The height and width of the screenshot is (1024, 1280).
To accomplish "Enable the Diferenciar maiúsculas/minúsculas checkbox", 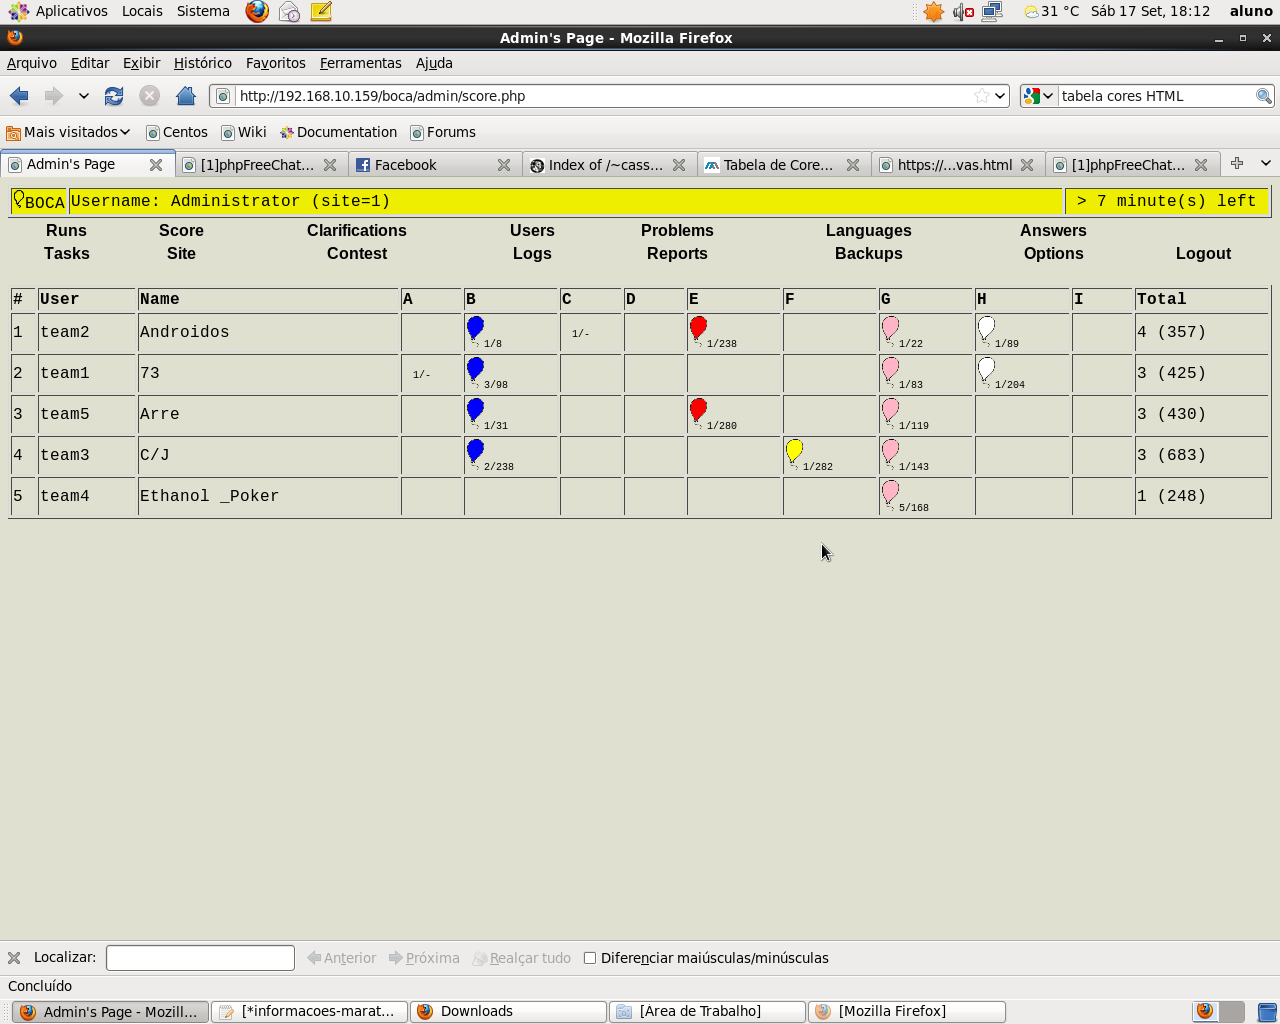I will point(590,958).
